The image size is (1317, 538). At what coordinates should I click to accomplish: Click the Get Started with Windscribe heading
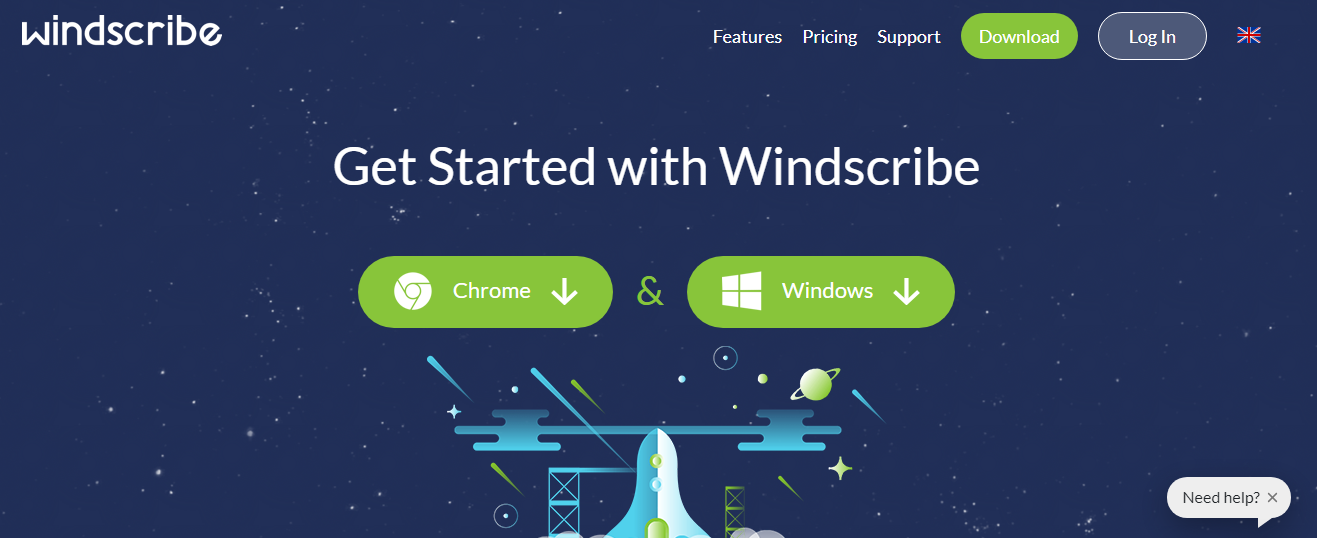point(656,167)
